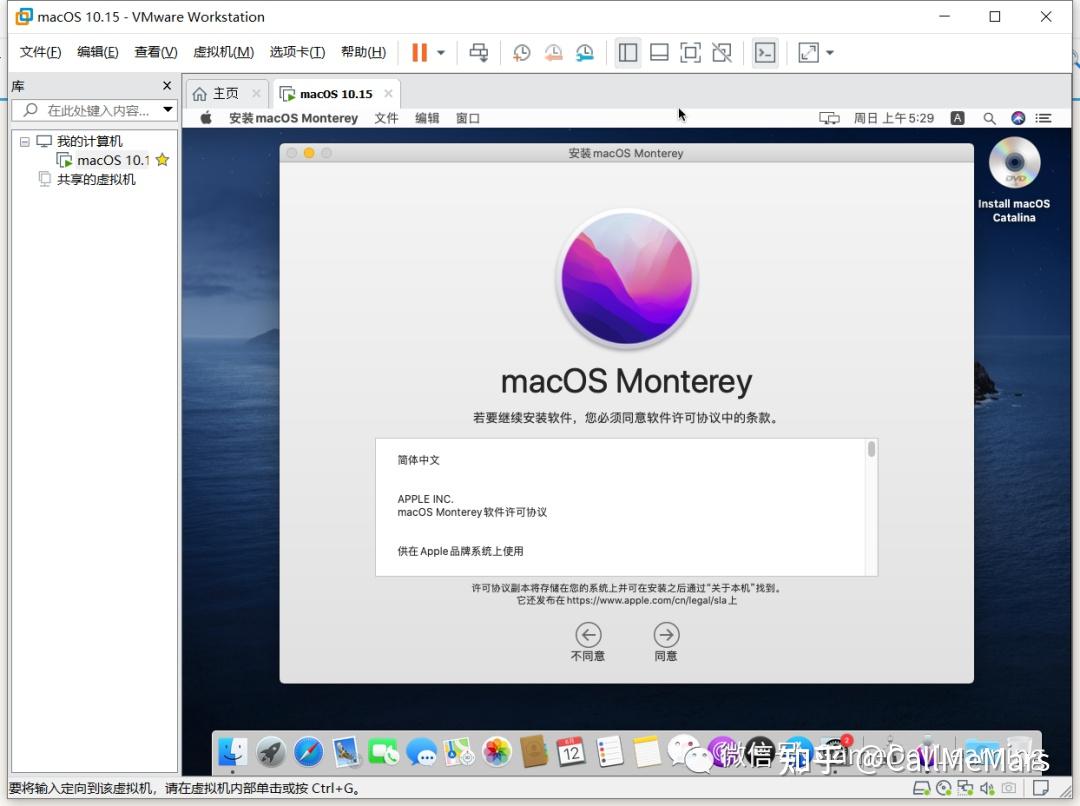Expand the pause button dropdown arrow
Image resolution: width=1080 pixels, height=806 pixels.
coord(441,52)
